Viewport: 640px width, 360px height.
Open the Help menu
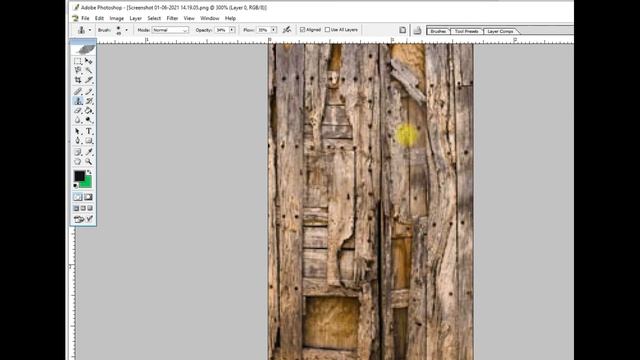(230, 18)
